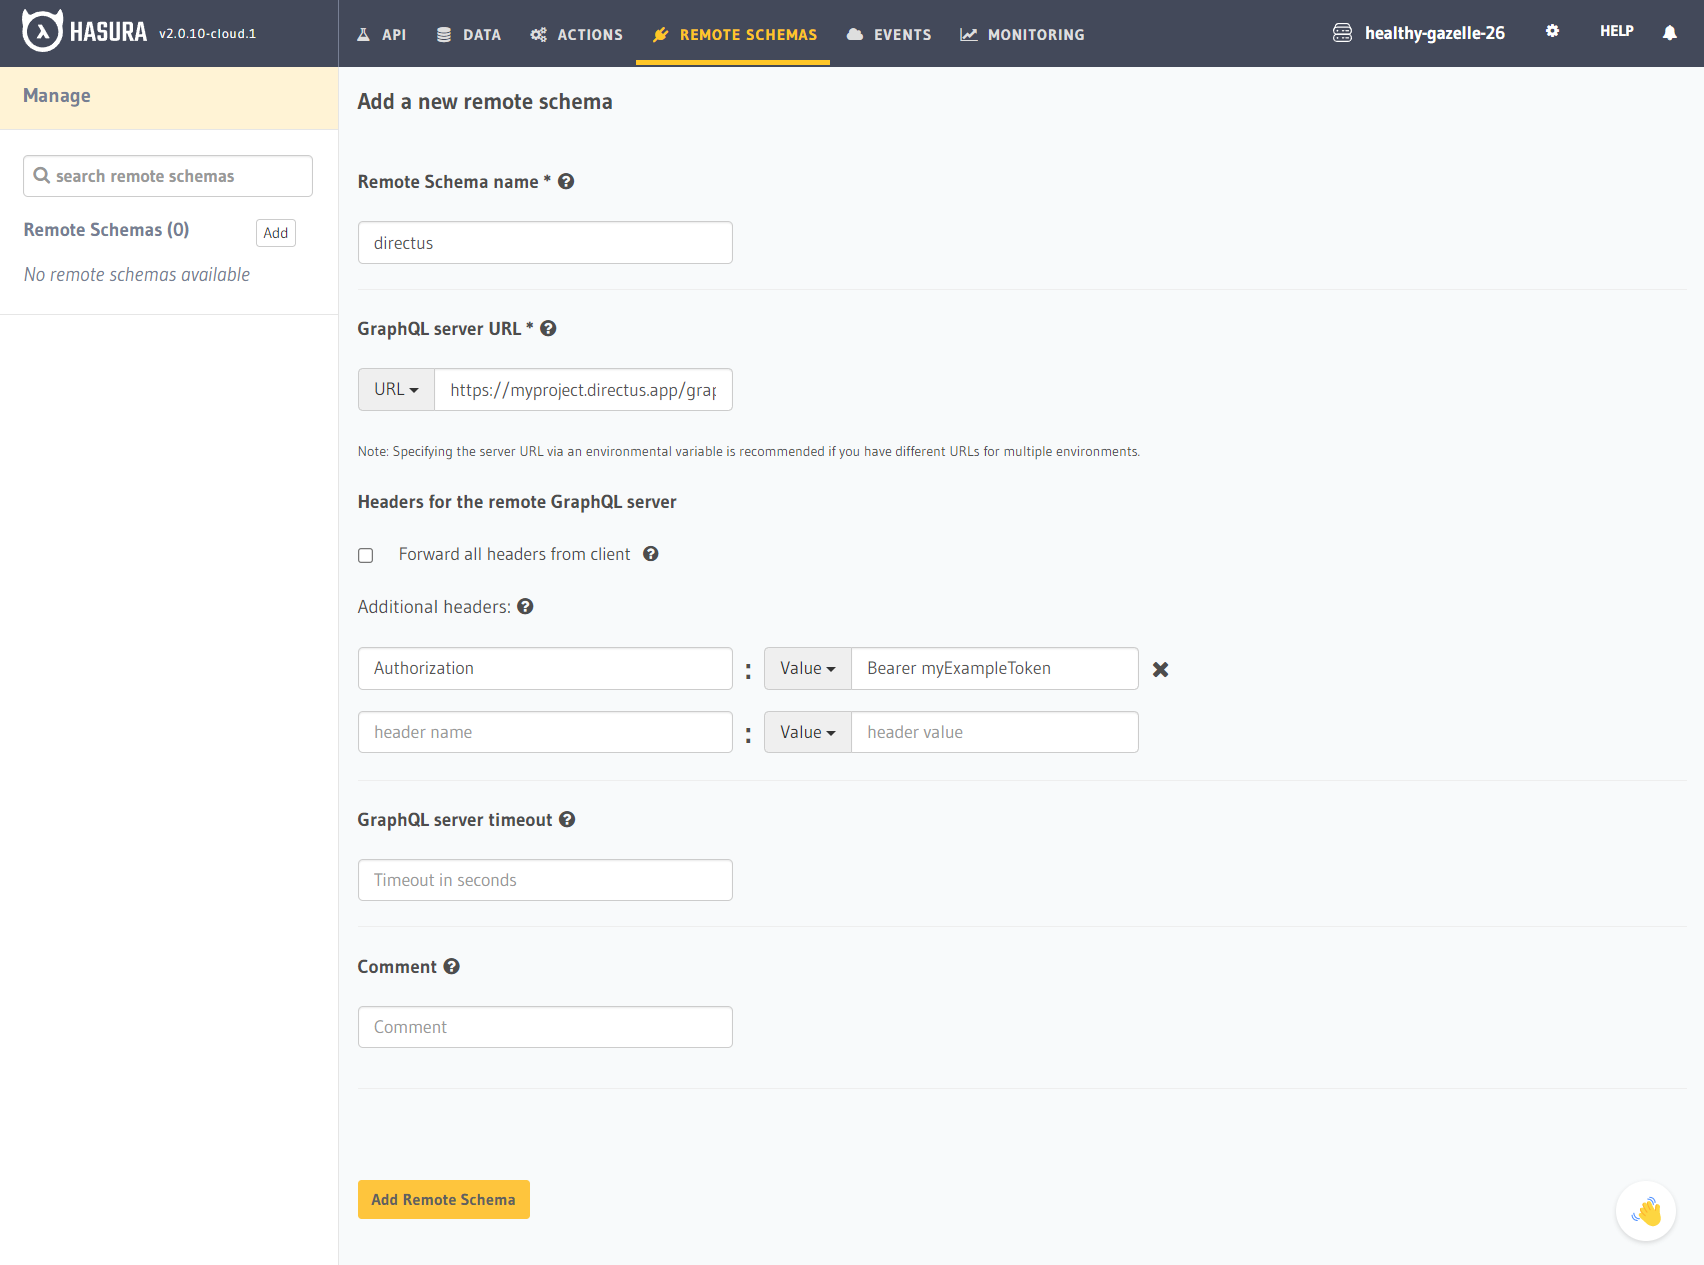The width and height of the screenshot is (1704, 1265).
Task: Click the Hasura logo
Action: pos(84,32)
